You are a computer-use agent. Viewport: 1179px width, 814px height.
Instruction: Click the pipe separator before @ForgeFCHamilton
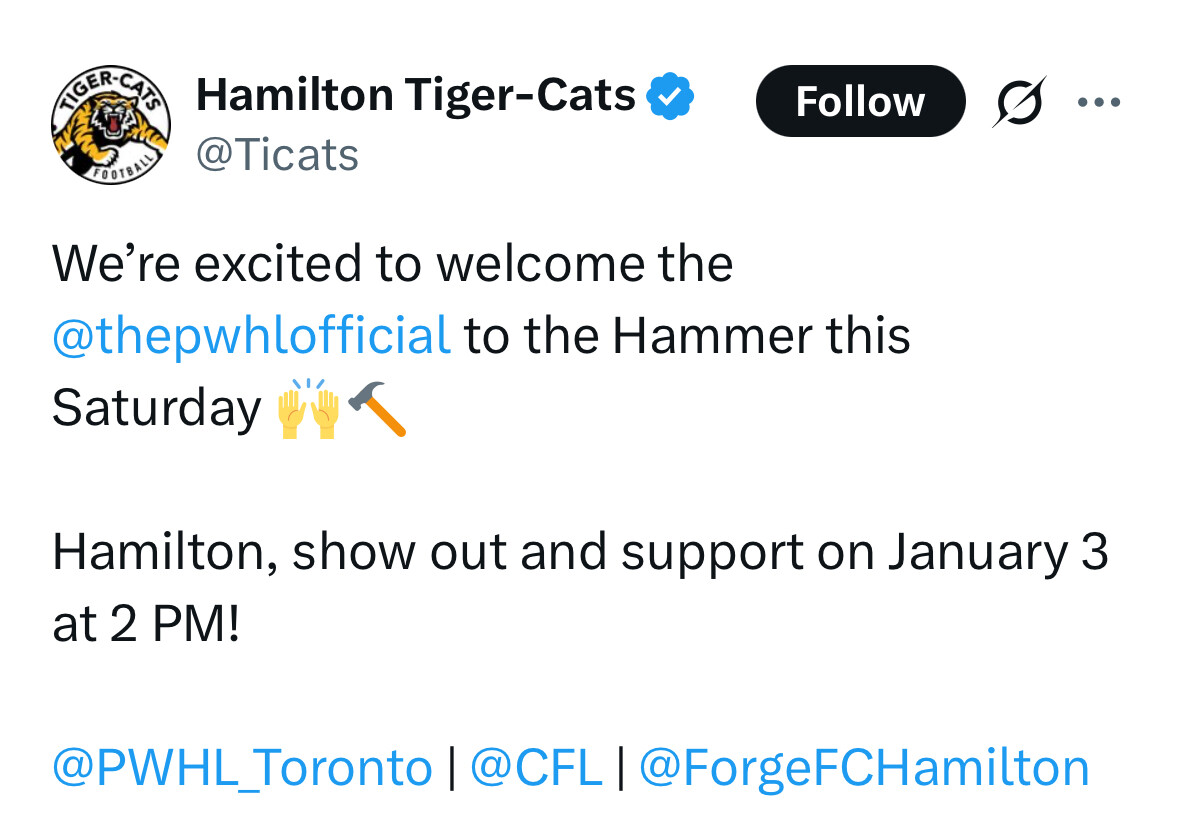coord(620,768)
